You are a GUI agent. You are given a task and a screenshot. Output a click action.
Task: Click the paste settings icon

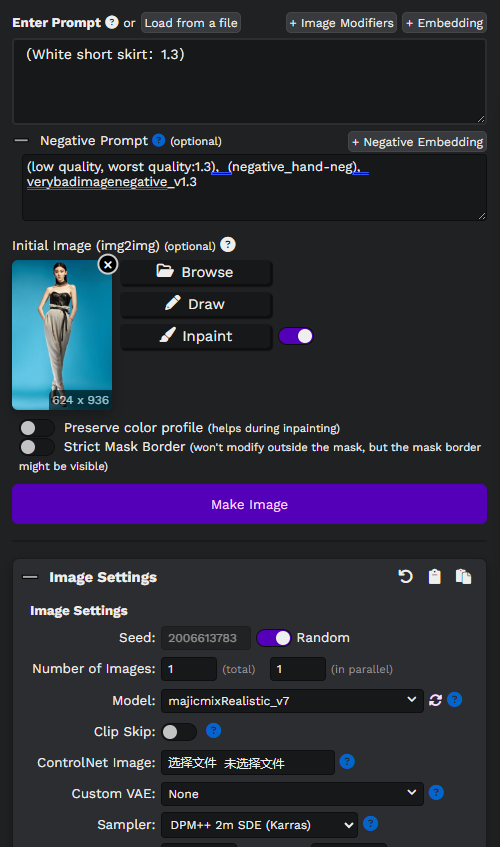463,576
